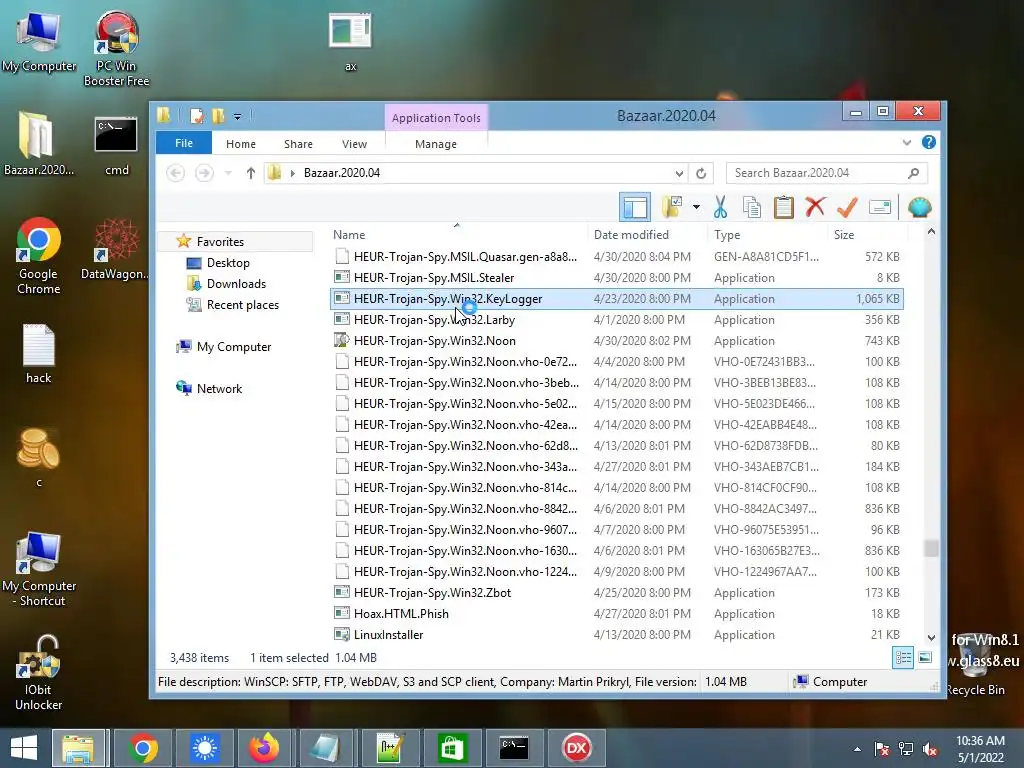Screen dimensions: 1024x768
Task: Click the Refresh button beside address bar
Action: tap(701, 173)
